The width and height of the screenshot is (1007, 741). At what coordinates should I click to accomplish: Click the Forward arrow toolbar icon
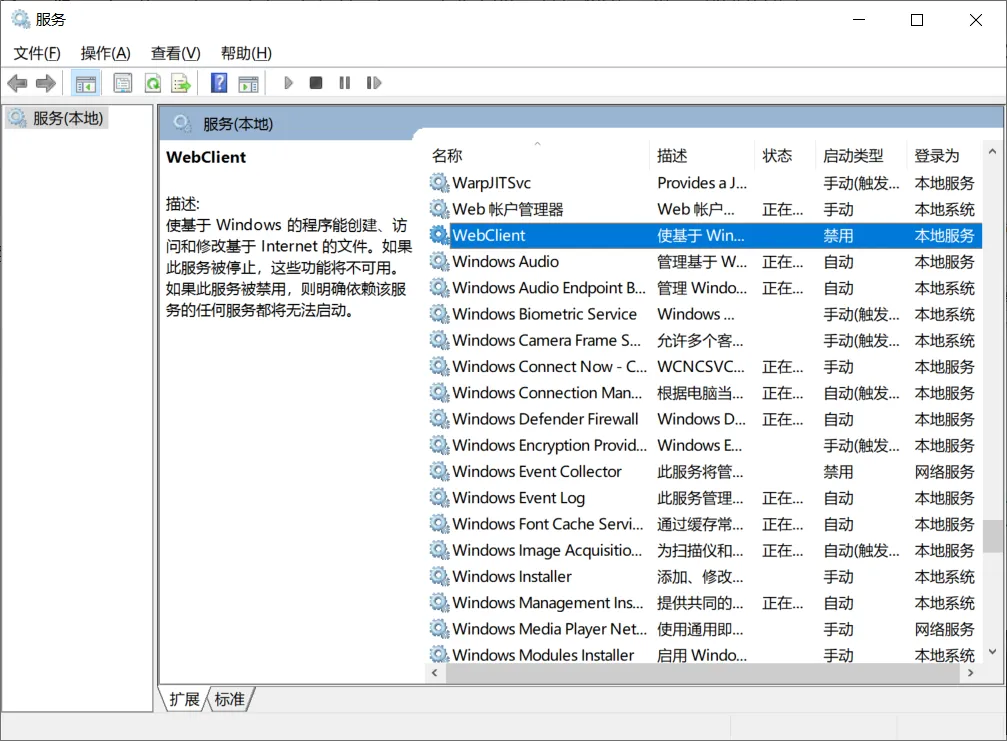coord(46,83)
